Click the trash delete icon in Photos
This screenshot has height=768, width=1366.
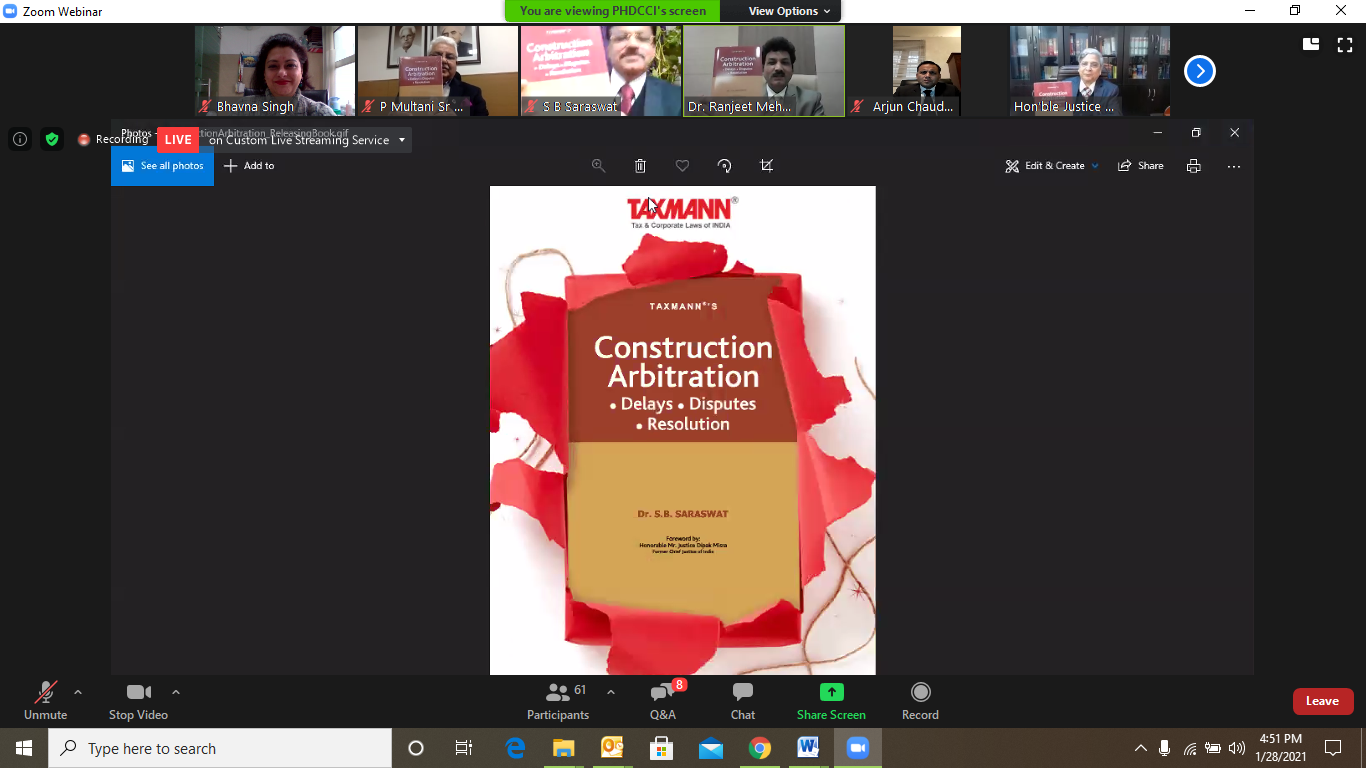[x=640, y=166]
